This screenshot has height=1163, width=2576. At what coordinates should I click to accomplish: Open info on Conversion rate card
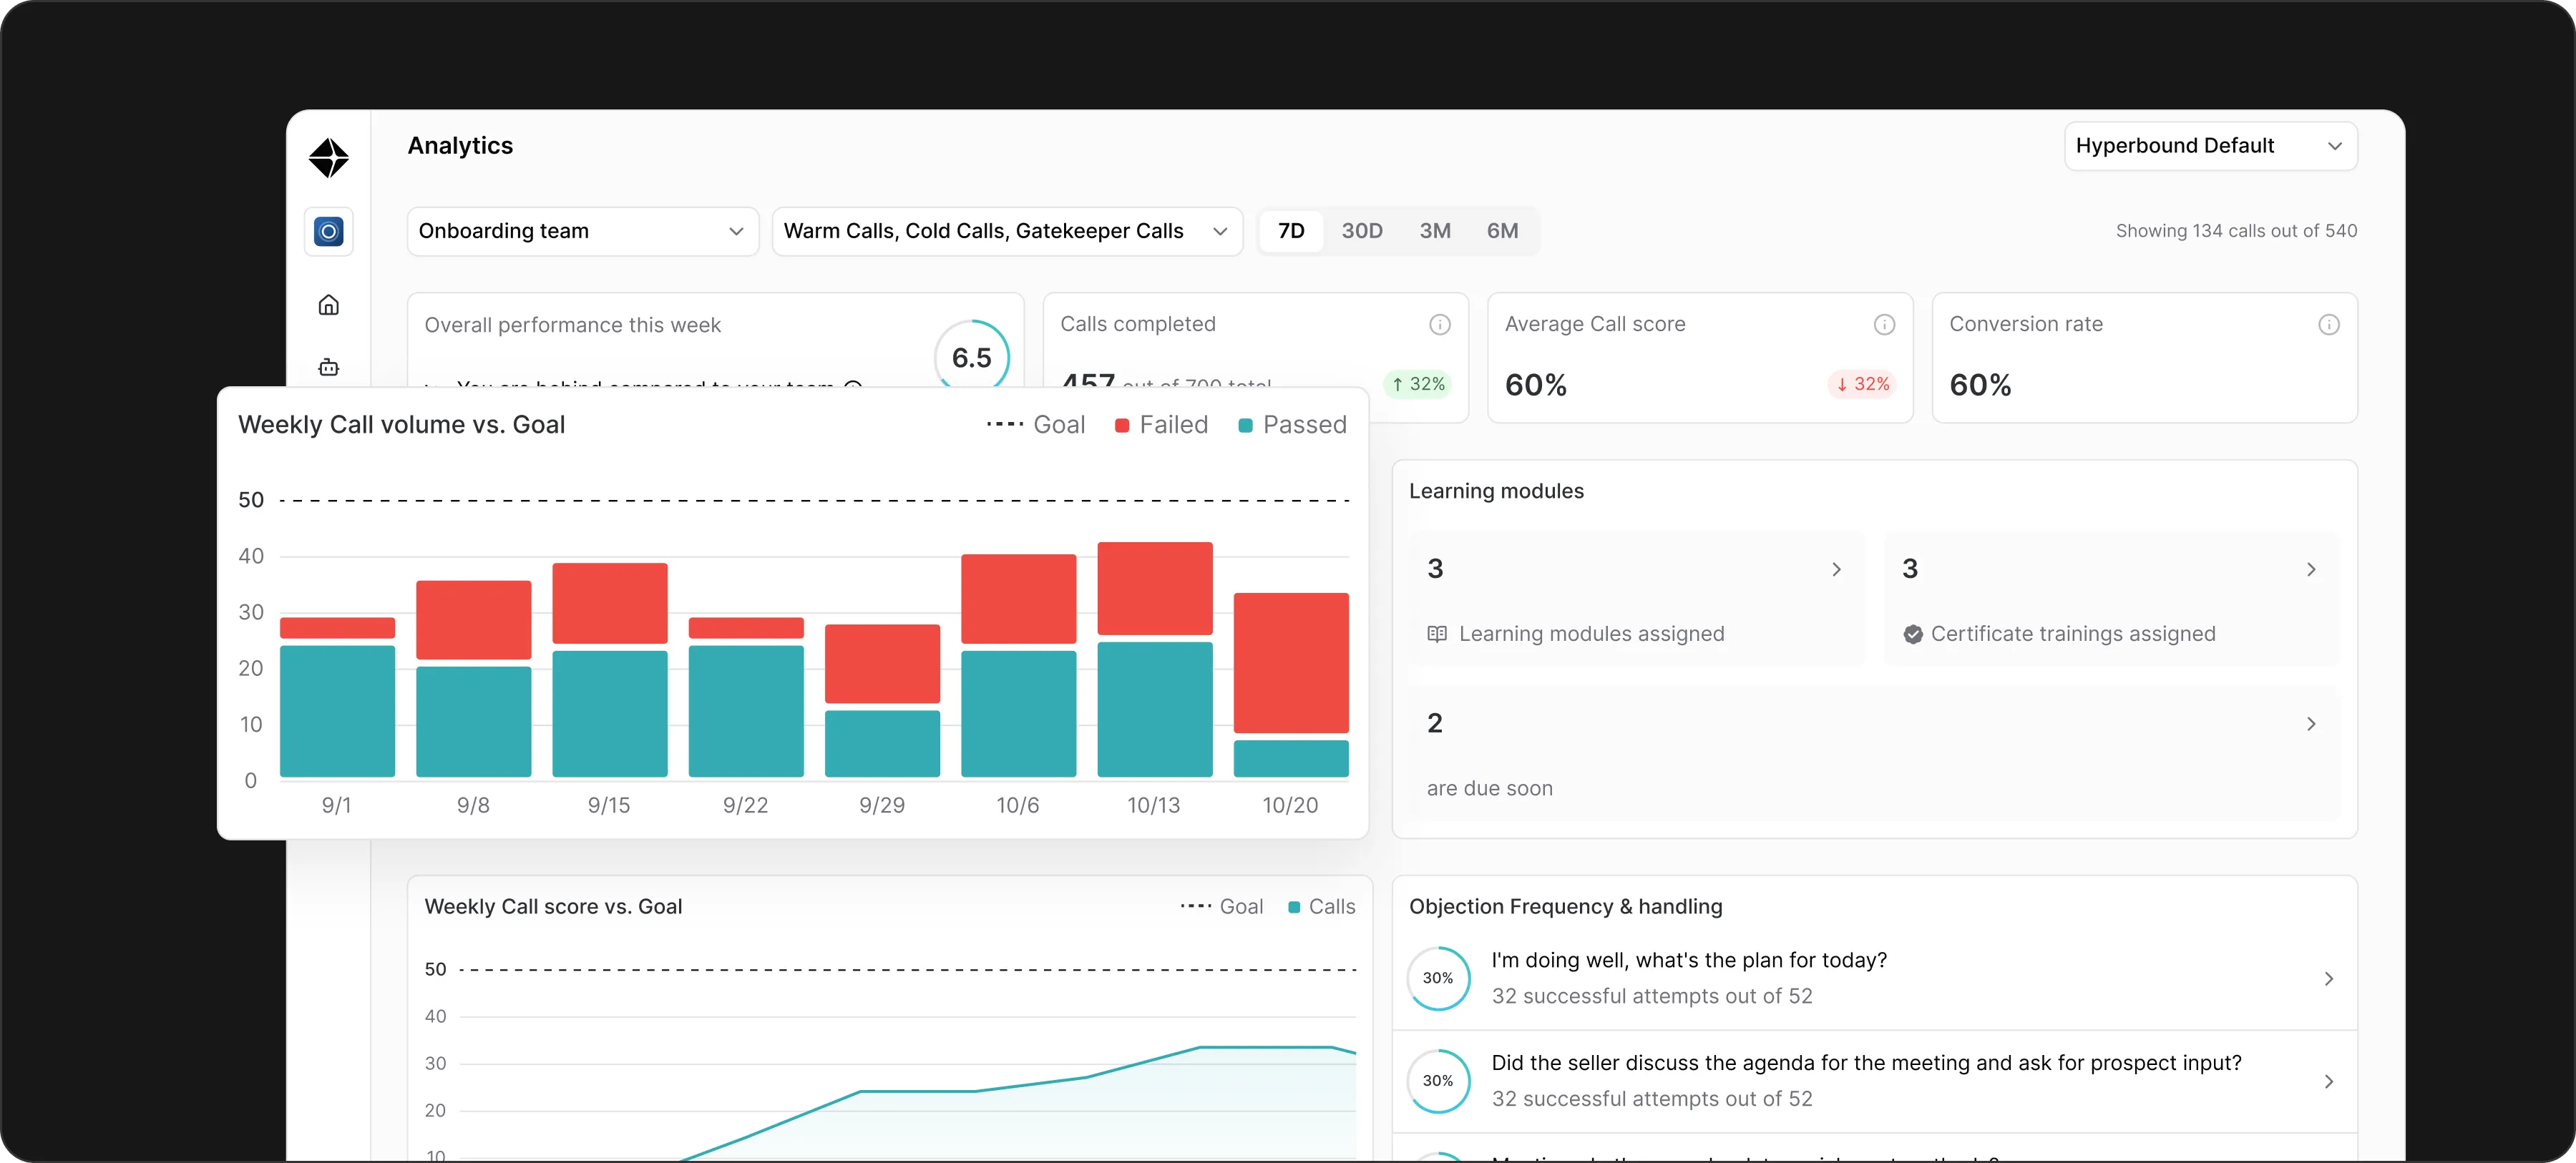[x=2329, y=324]
